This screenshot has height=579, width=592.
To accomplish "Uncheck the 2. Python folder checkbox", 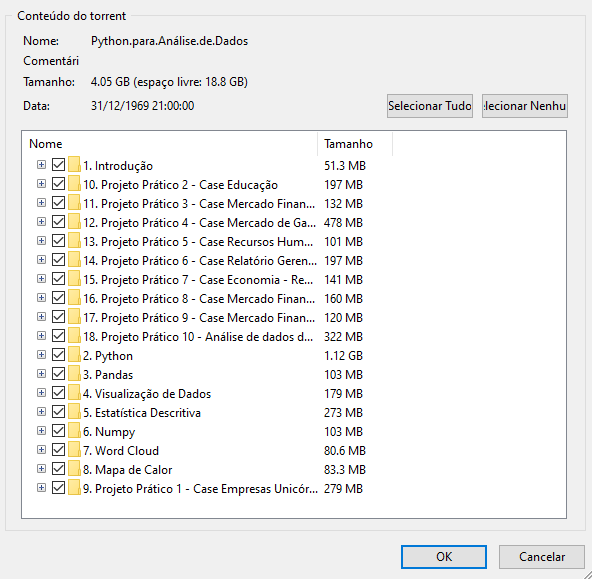I will [59, 354].
